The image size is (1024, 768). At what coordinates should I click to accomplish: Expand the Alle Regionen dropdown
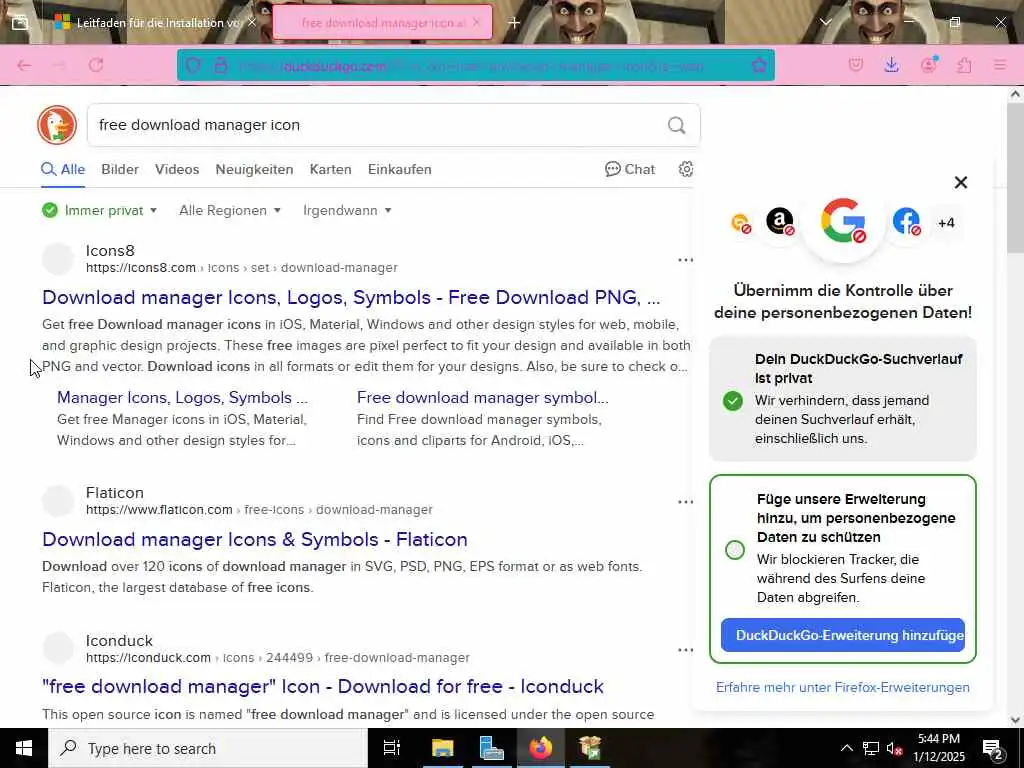pyautogui.click(x=230, y=210)
